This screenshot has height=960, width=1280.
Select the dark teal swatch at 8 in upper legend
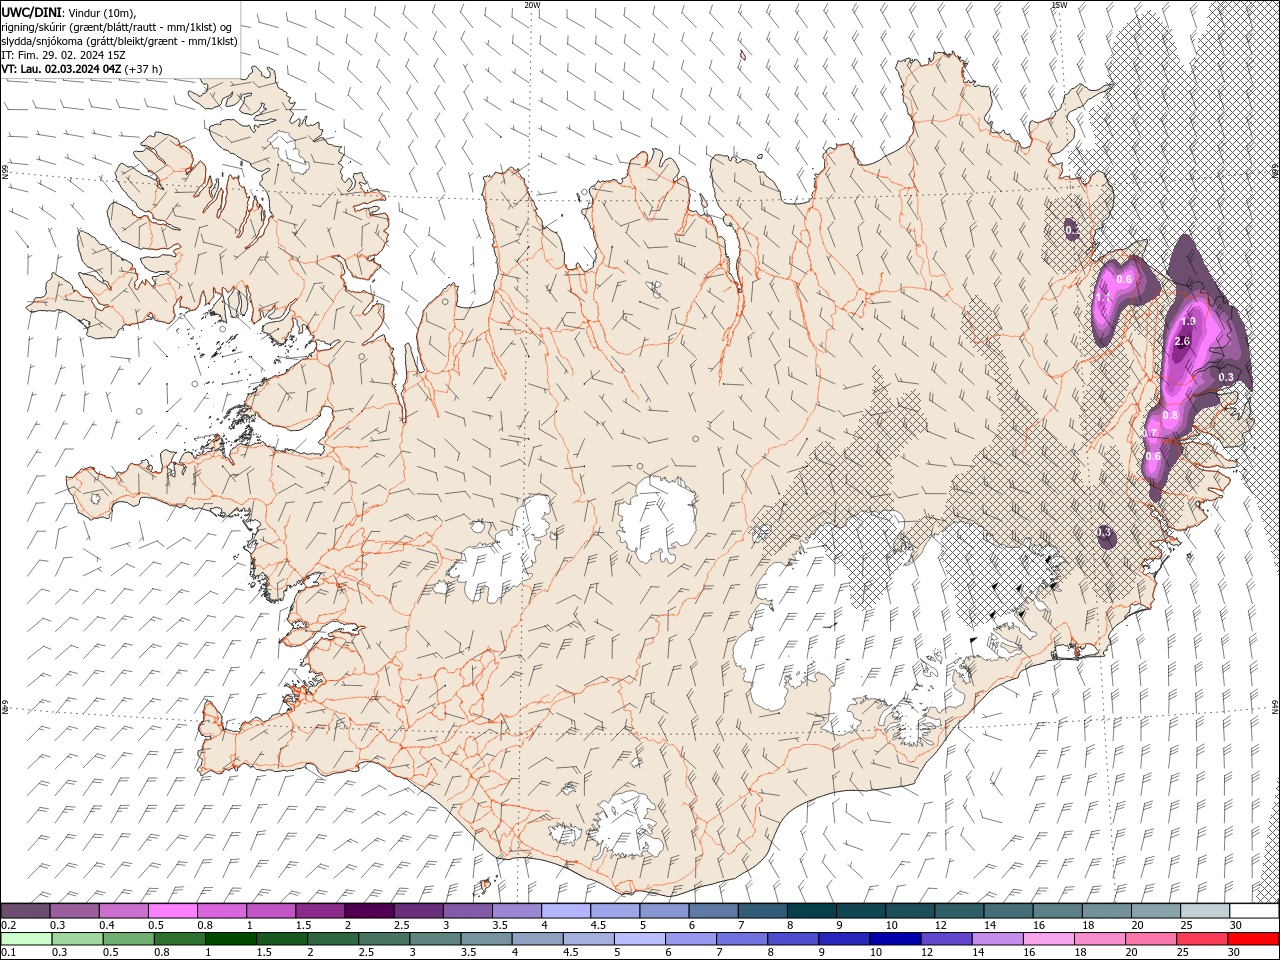click(x=812, y=911)
